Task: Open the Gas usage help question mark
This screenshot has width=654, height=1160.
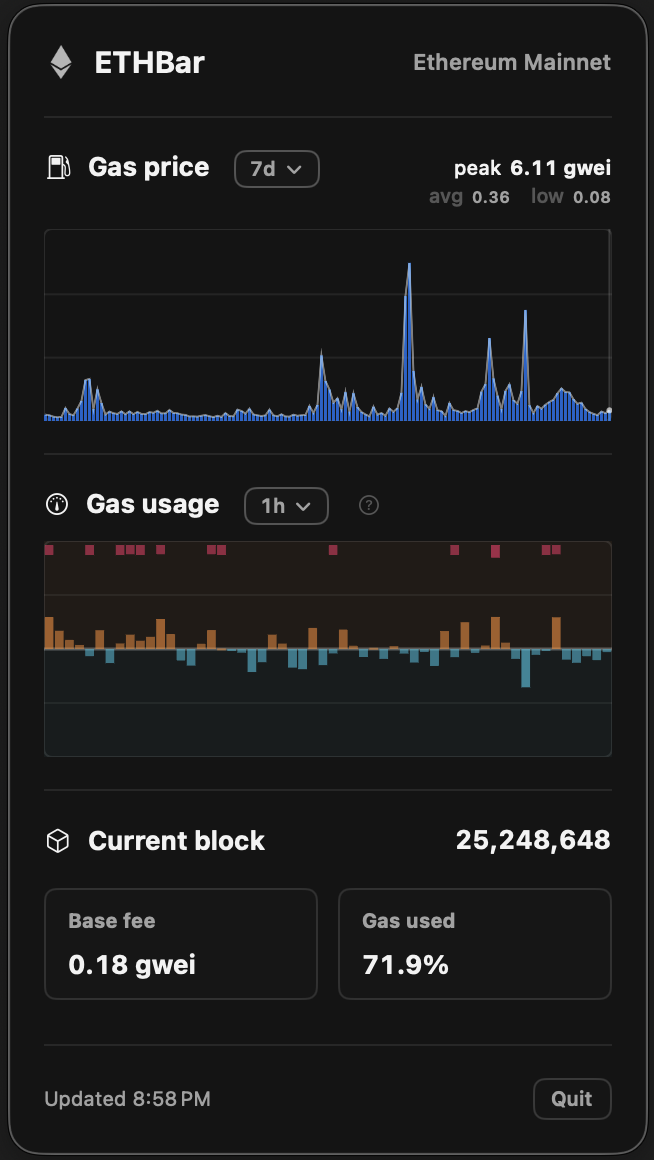Action: pyautogui.click(x=368, y=505)
